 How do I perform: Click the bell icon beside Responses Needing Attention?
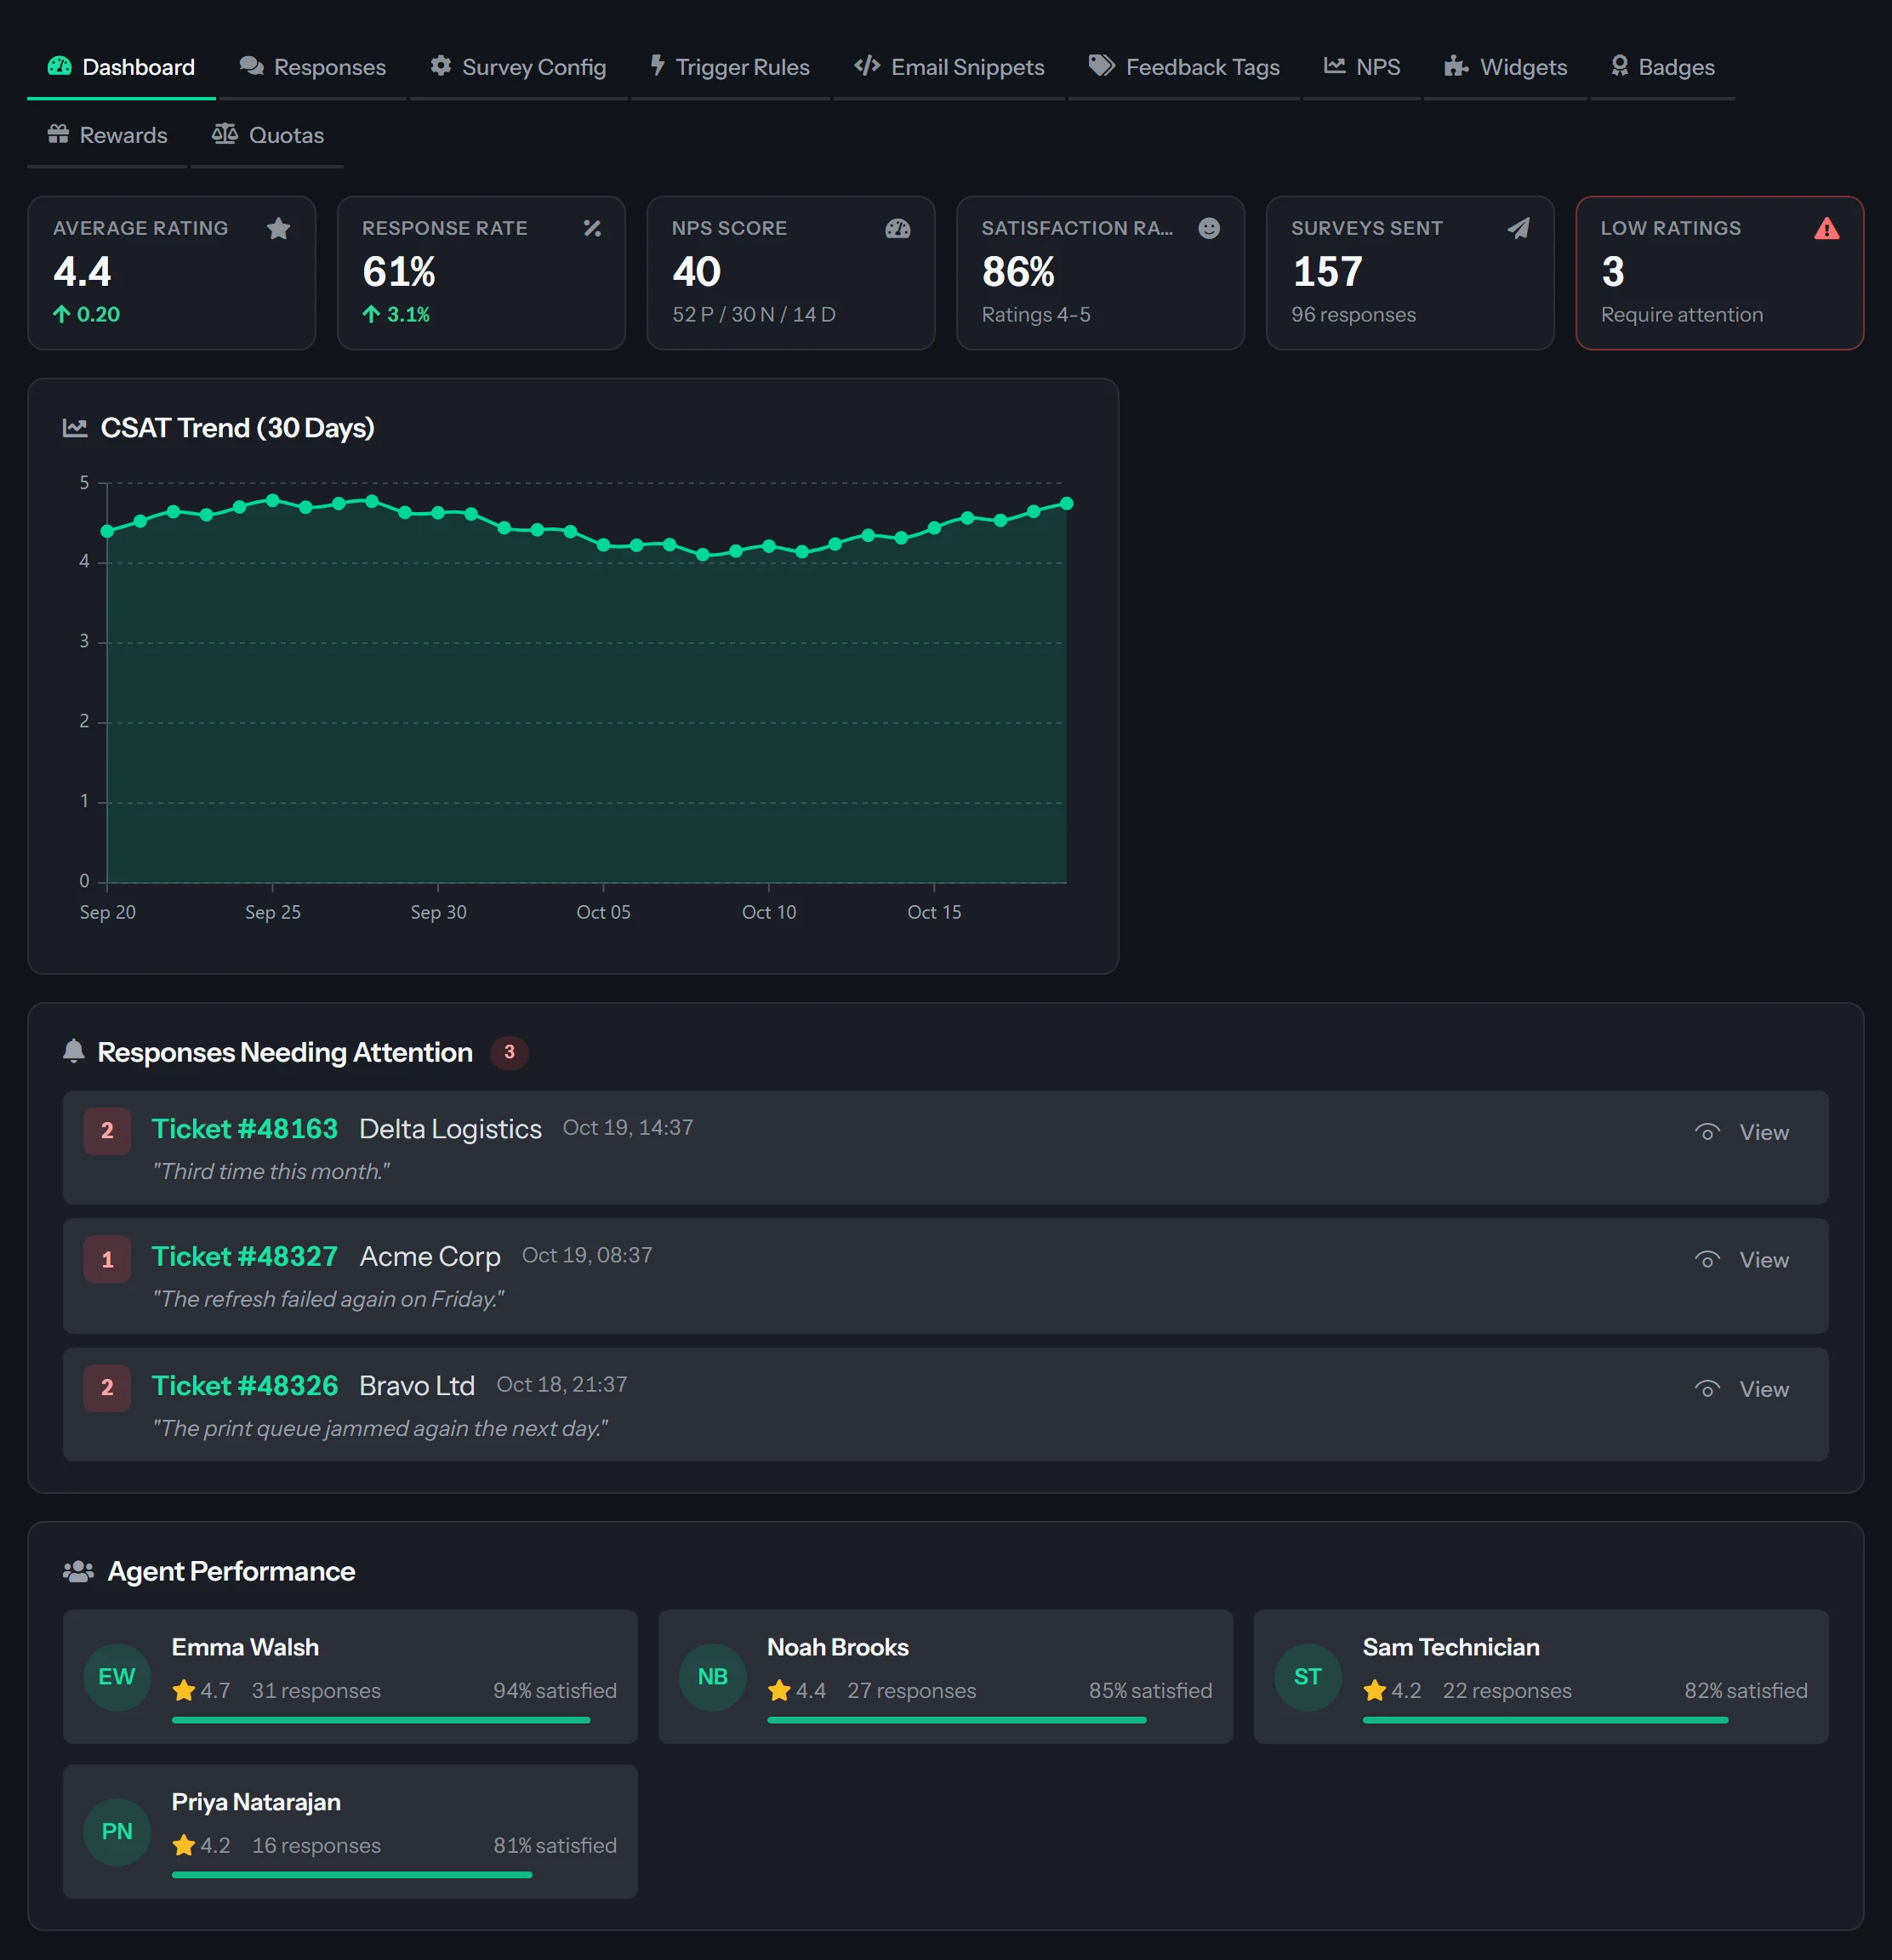point(74,1051)
